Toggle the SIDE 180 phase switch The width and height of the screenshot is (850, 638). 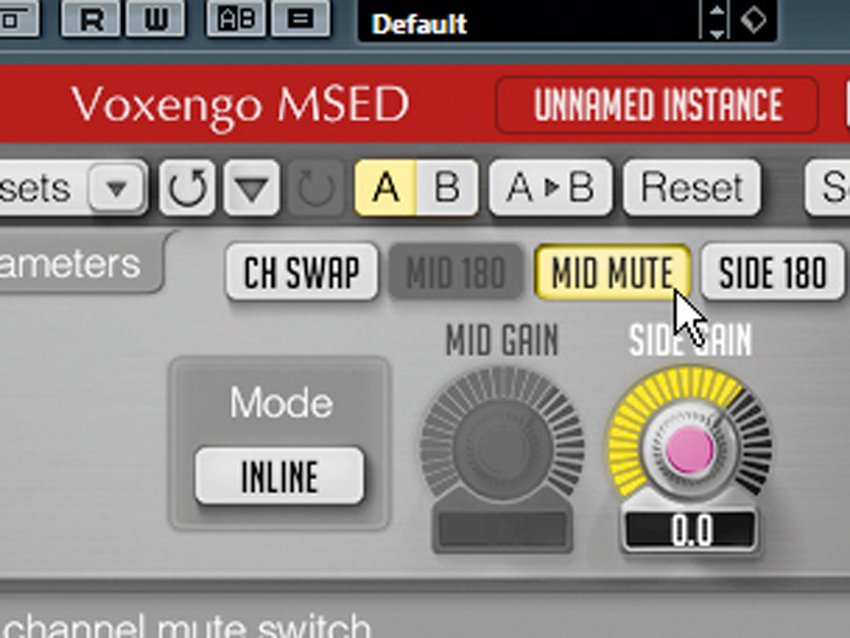pyautogui.click(x=772, y=272)
